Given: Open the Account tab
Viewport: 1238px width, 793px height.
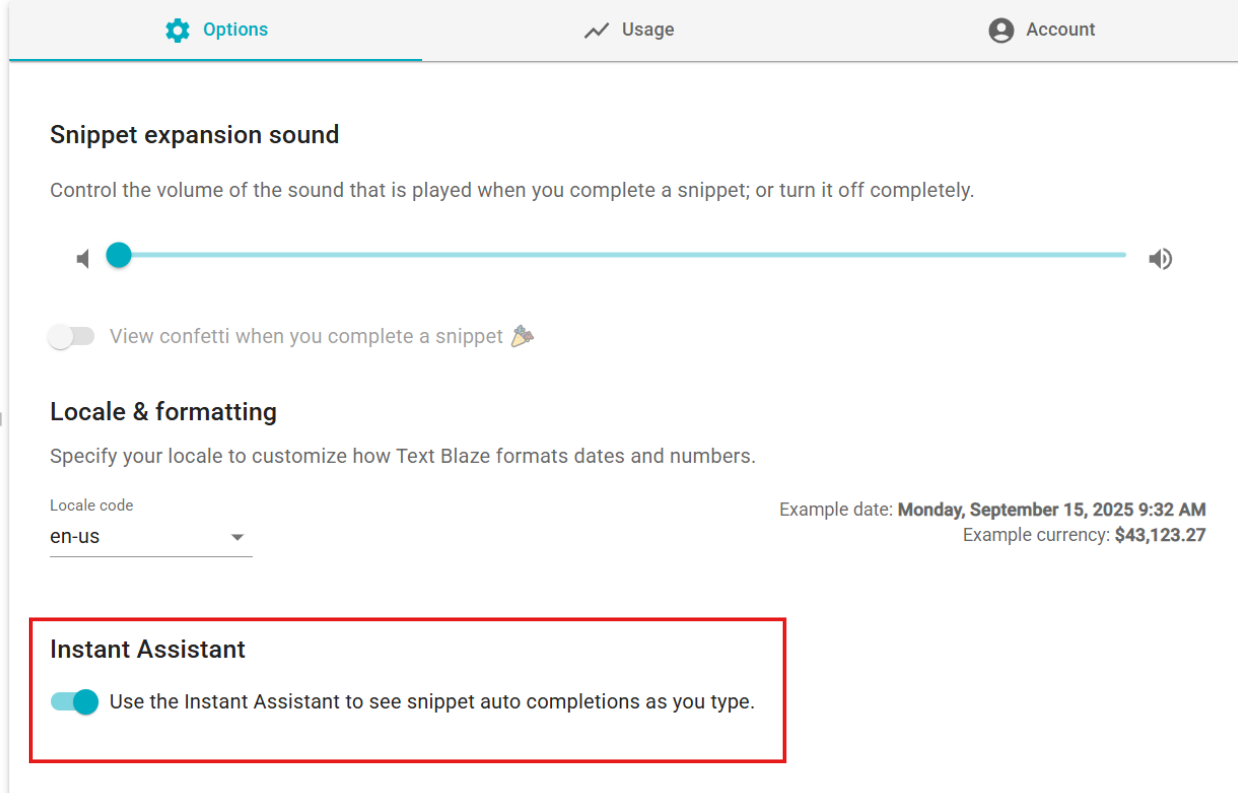Looking at the screenshot, I should 1060,30.
